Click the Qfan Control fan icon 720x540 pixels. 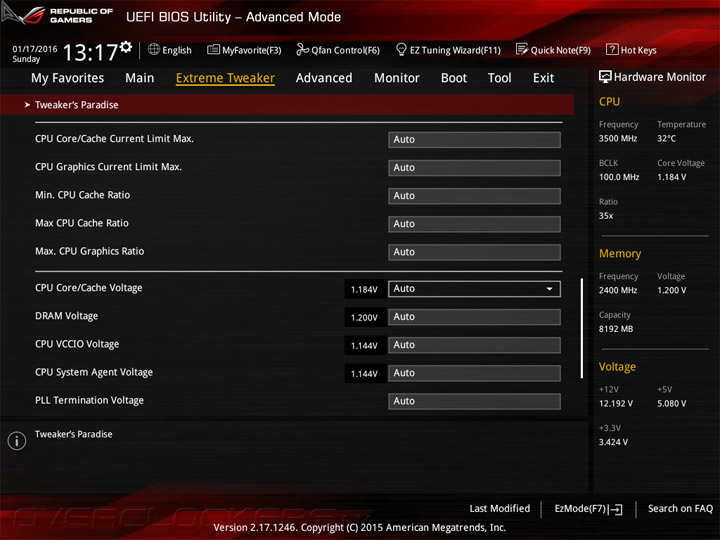click(x=302, y=49)
